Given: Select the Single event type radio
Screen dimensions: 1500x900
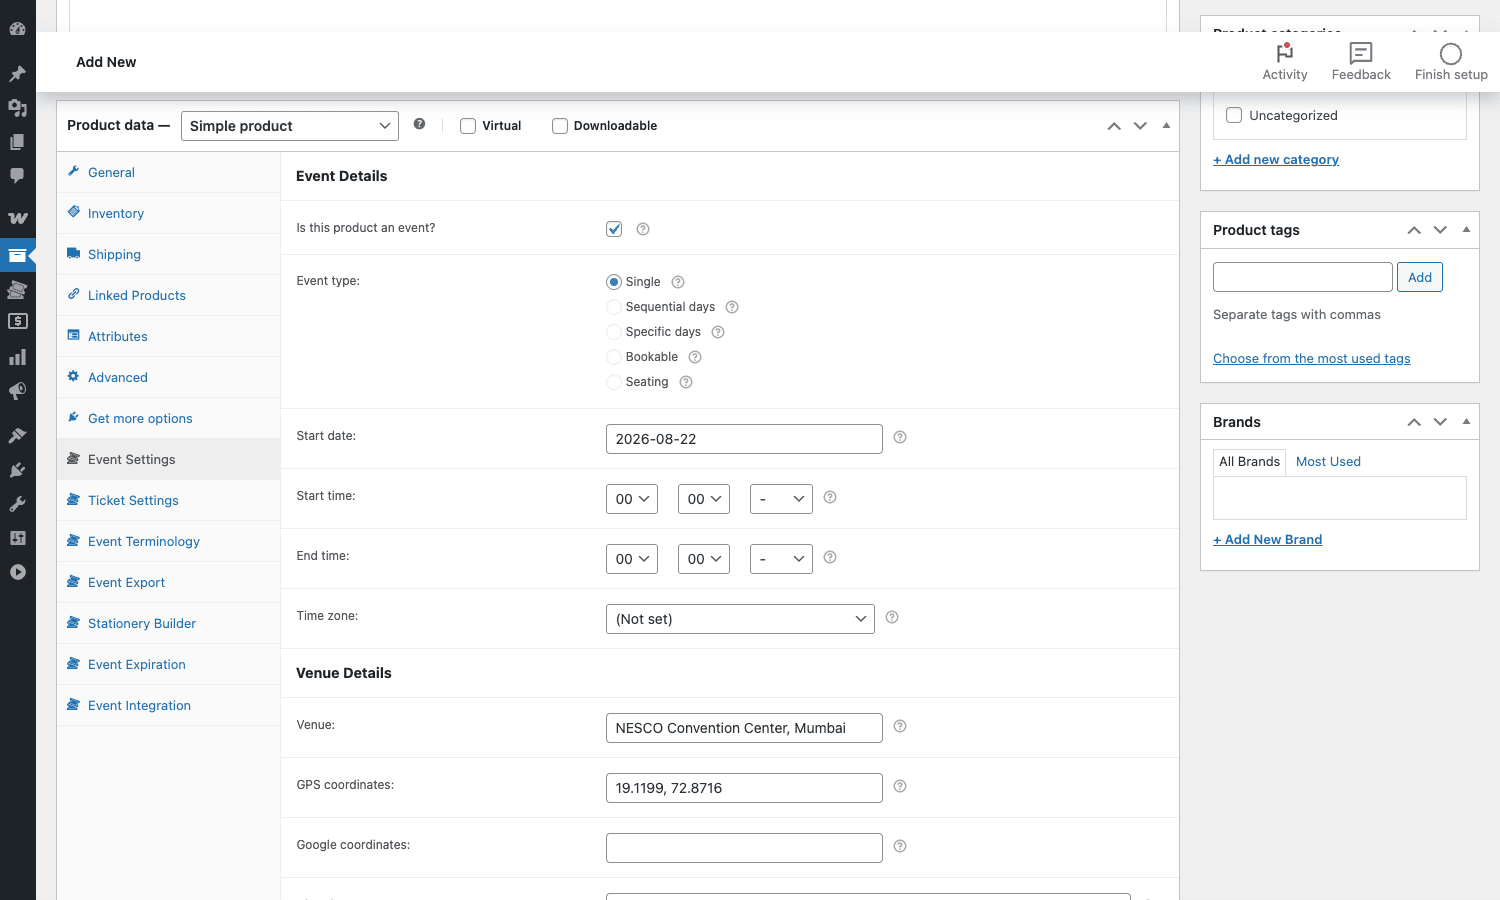Looking at the screenshot, I should (614, 282).
